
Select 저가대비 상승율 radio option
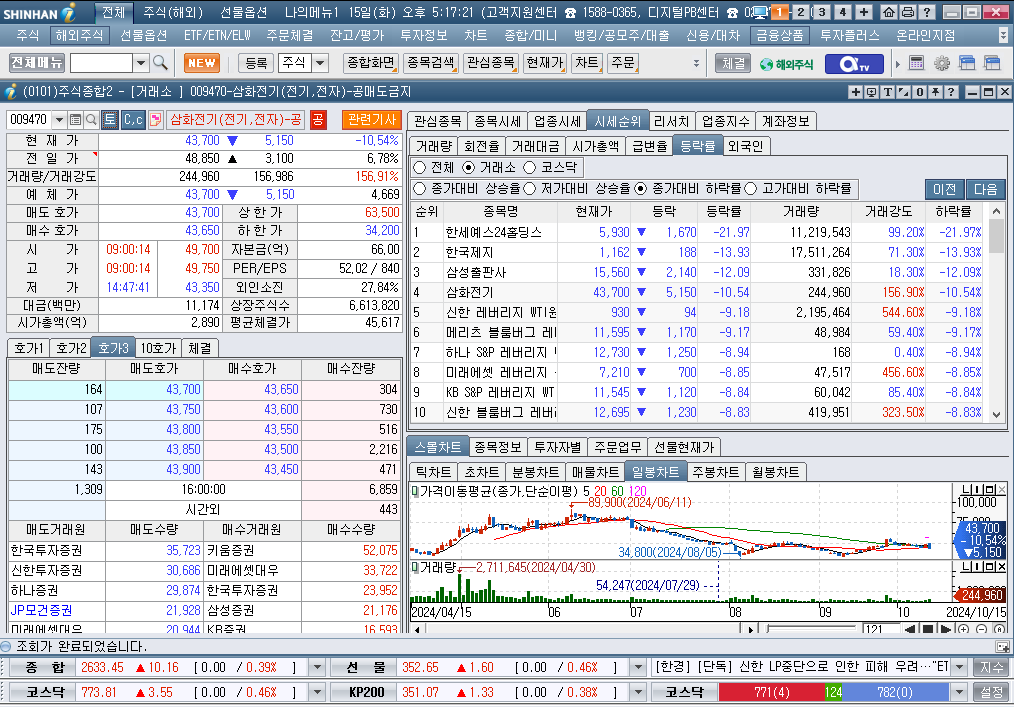[x=529, y=188]
